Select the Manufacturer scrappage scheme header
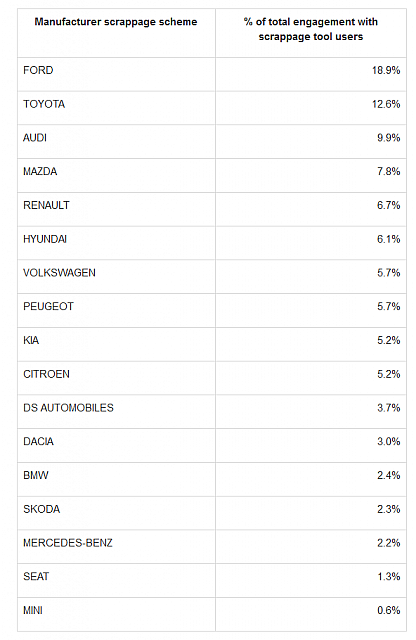The width and height of the screenshot is (416, 640). click(116, 22)
